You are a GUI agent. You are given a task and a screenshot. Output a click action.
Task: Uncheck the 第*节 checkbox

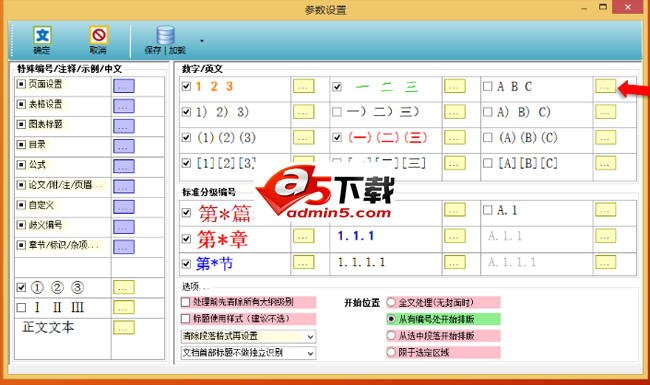click(186, 264)
